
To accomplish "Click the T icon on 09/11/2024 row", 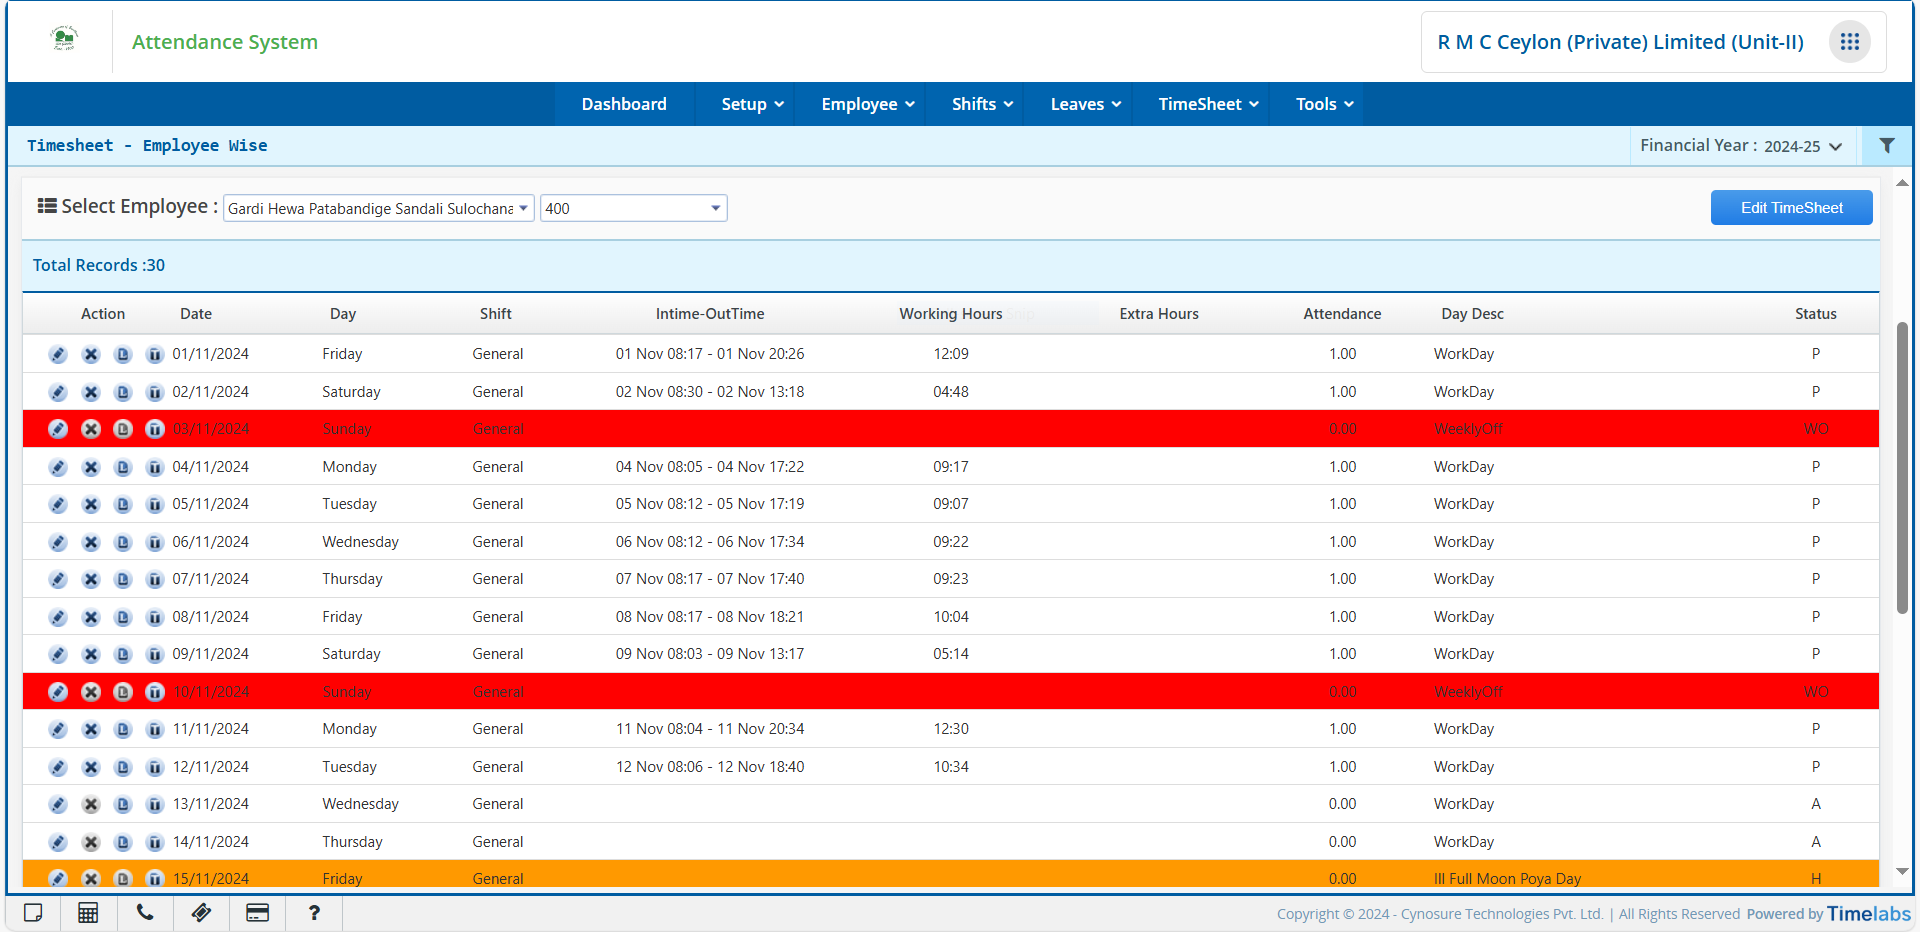I will coord(155,655).
